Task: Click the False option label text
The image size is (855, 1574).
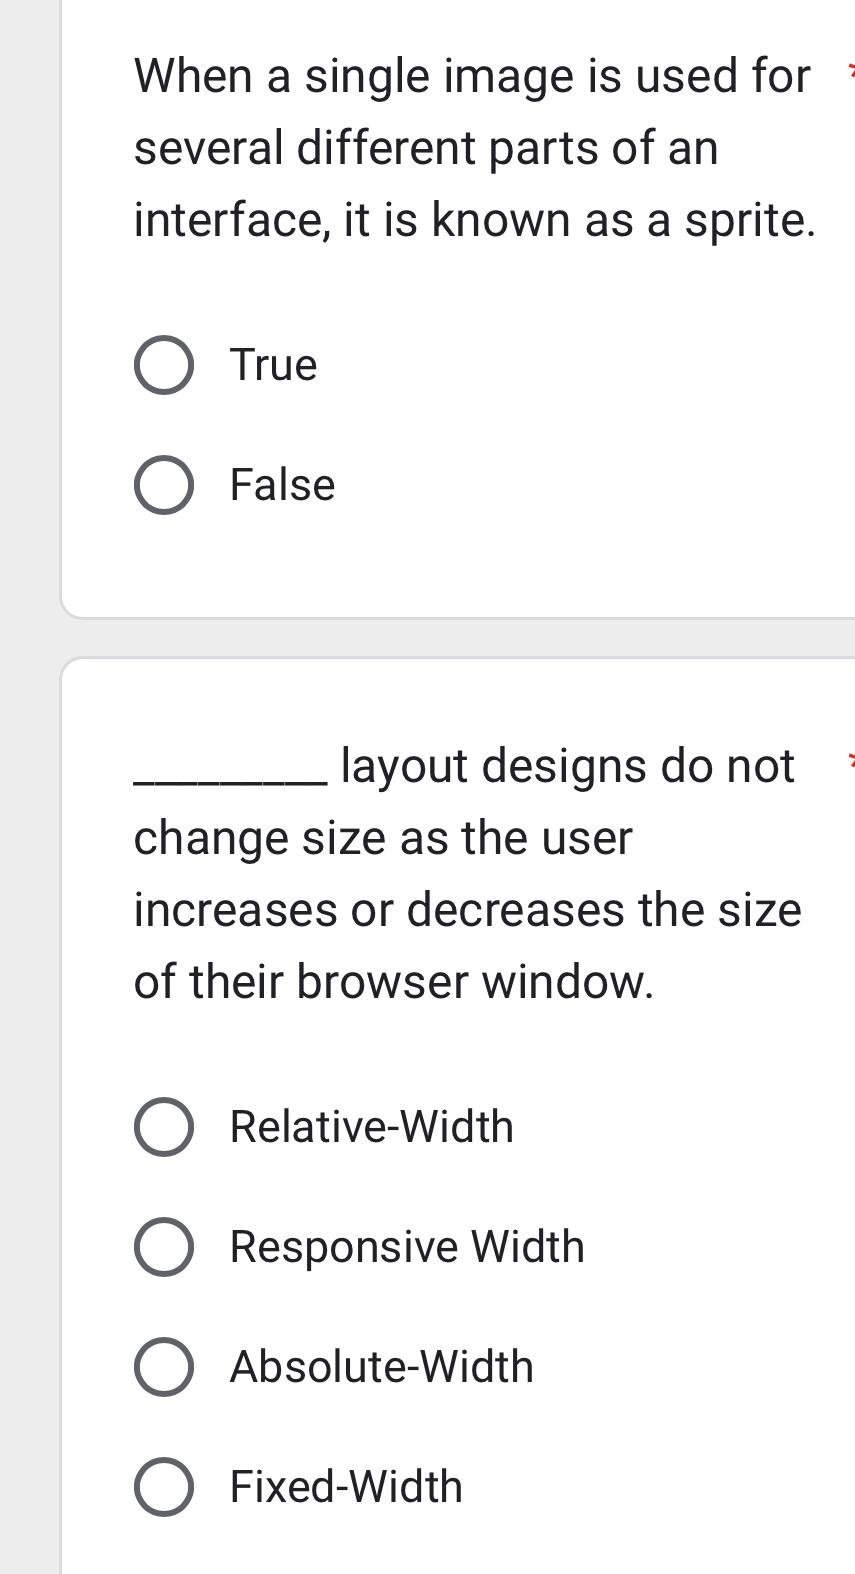Action: [x=282, y=485]
